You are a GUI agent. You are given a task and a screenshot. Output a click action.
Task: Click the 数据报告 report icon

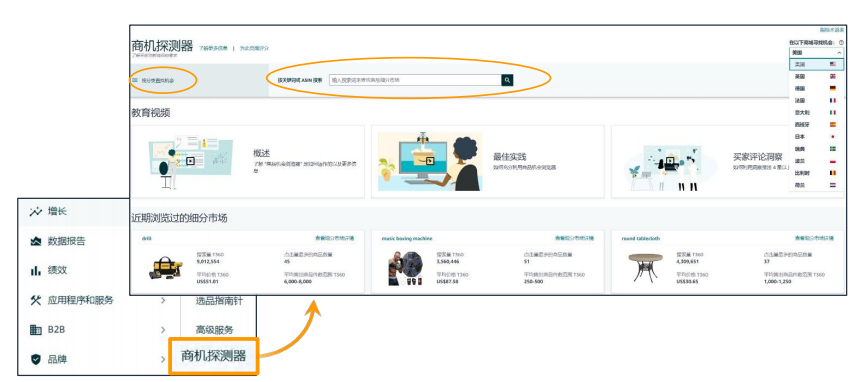[36, 241]
